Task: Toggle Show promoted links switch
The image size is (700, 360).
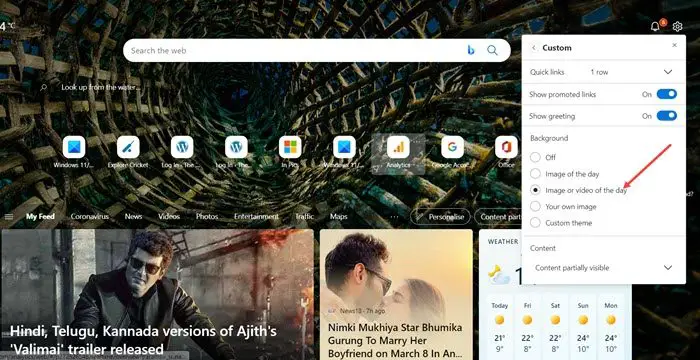Action: click(667, 94)
